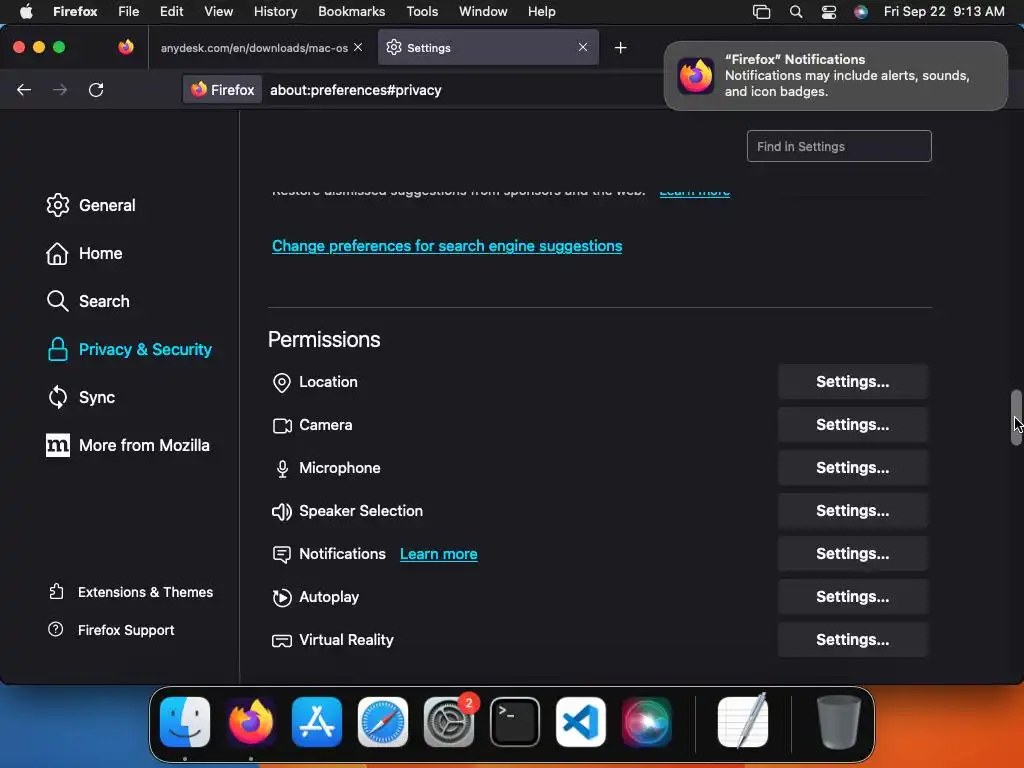Open Notifications permission Settings
The height and width of the screenshot is (768, 1024).
pos(852,554)
